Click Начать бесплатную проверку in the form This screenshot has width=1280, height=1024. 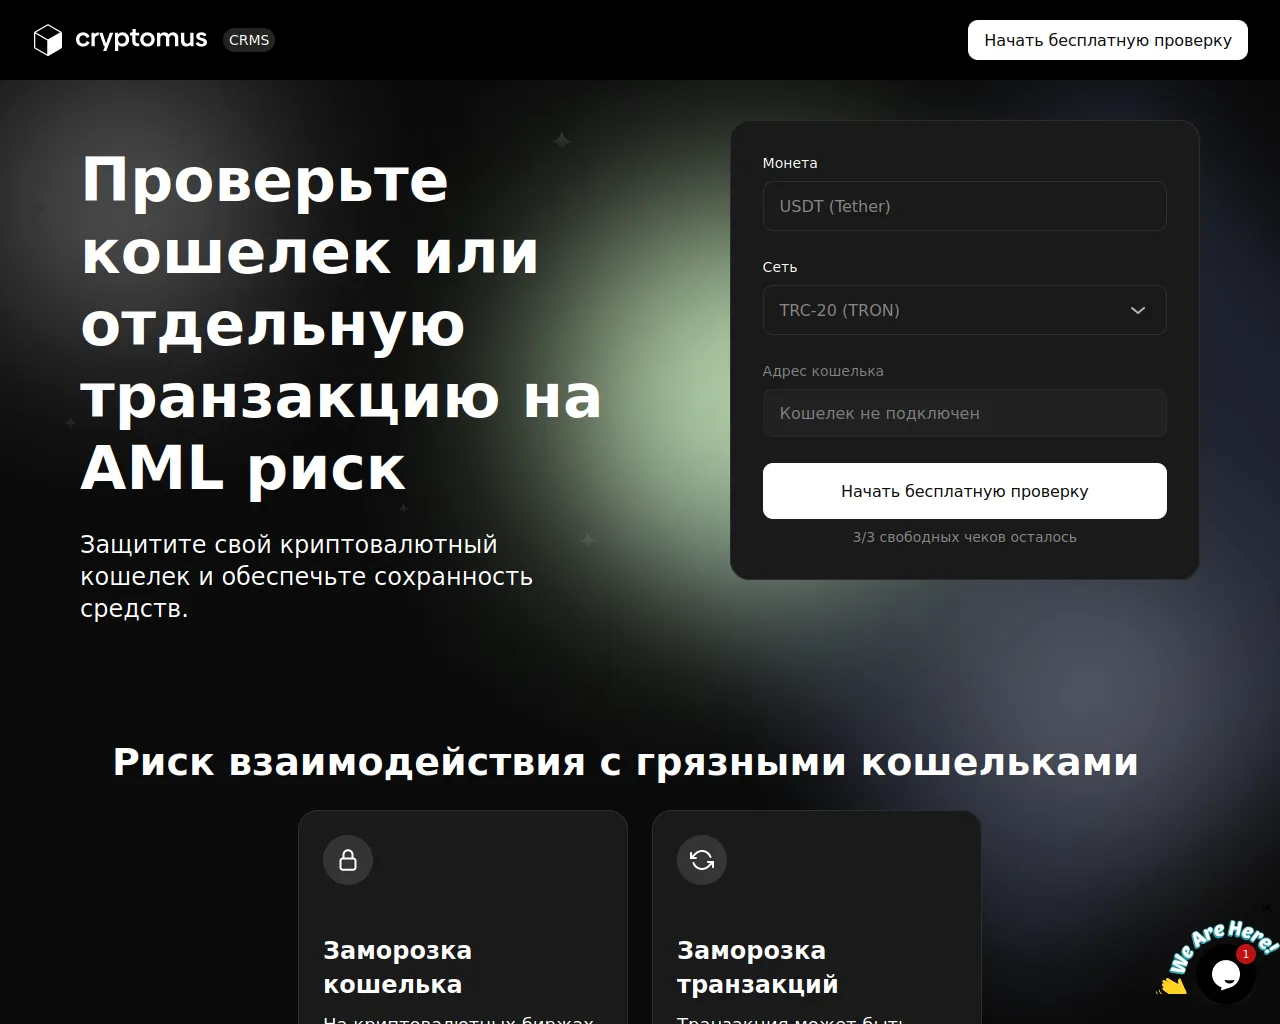click(964, 491)
